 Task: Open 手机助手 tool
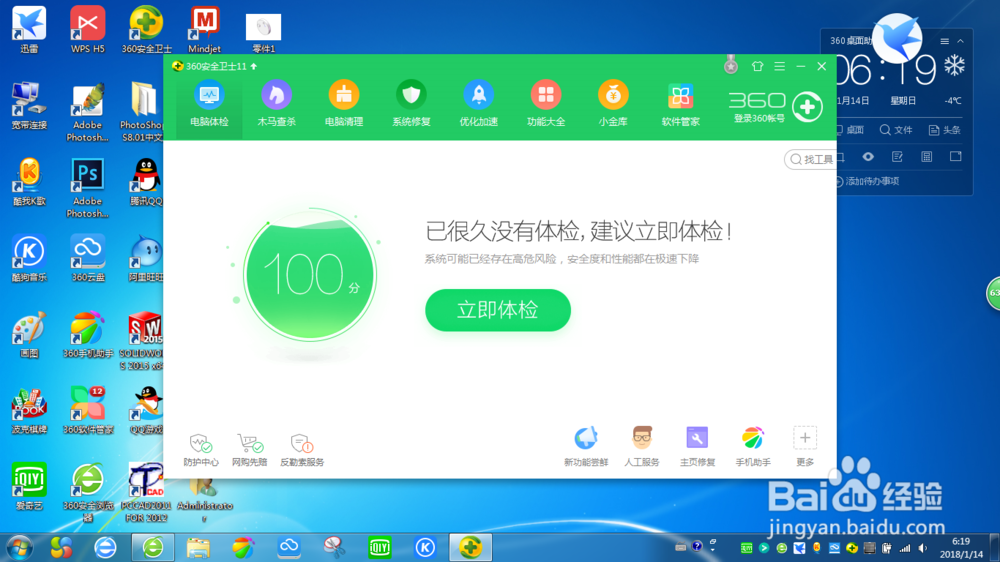[753, 446]
